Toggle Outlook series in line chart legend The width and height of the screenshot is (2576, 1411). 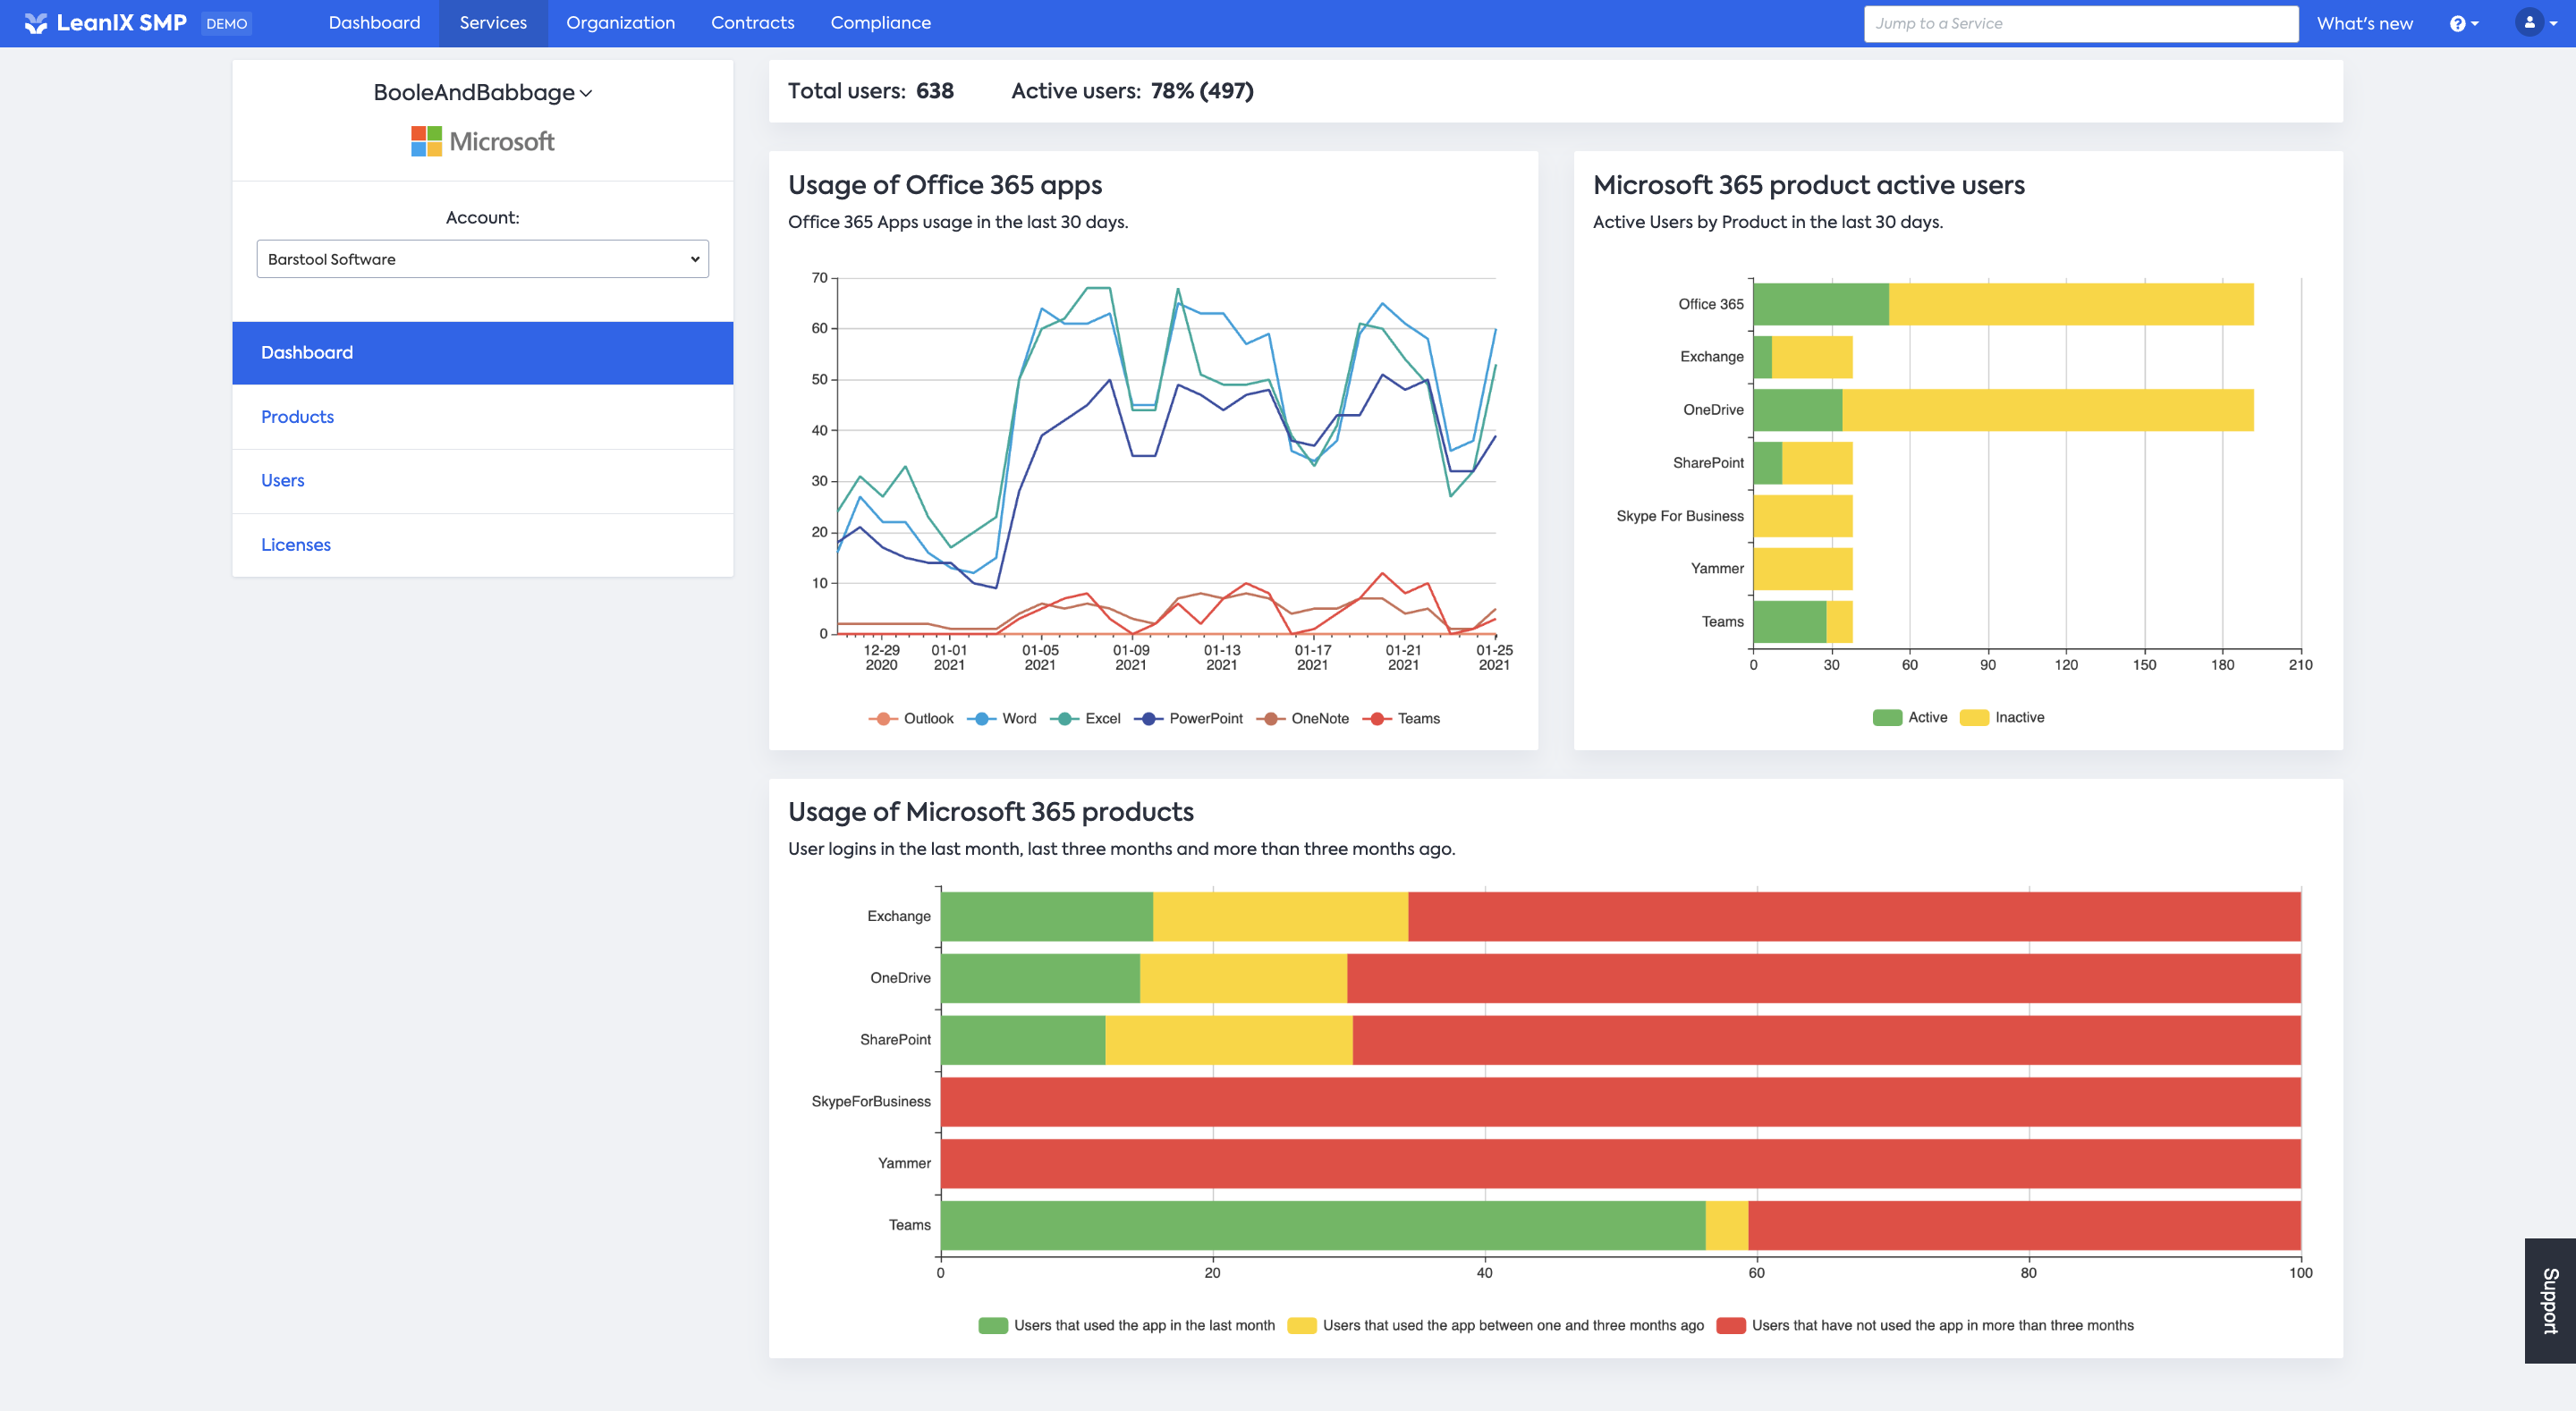[x=883, y=719]
